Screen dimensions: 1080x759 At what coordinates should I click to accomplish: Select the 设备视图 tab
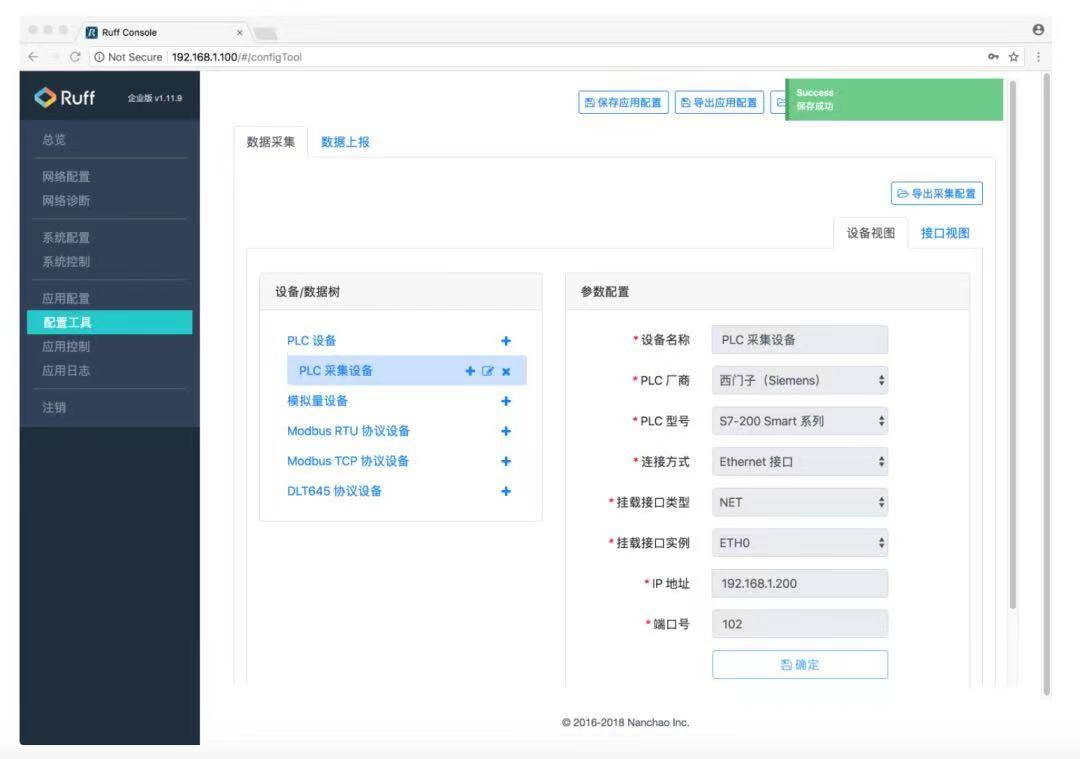click(871, 233)
